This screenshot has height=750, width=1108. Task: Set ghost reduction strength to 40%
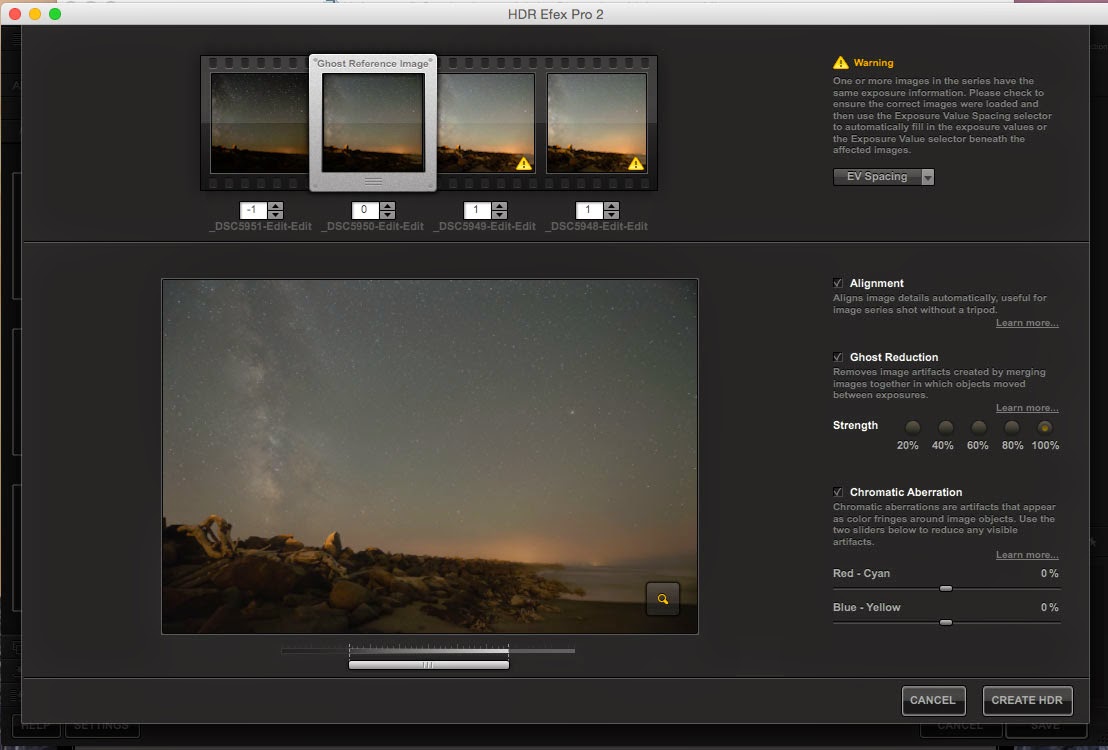945,427
